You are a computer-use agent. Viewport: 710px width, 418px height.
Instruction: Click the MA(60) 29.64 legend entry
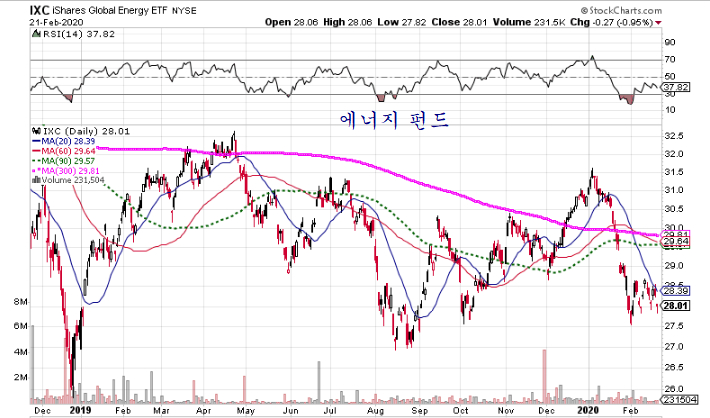[x=63, y=151]
